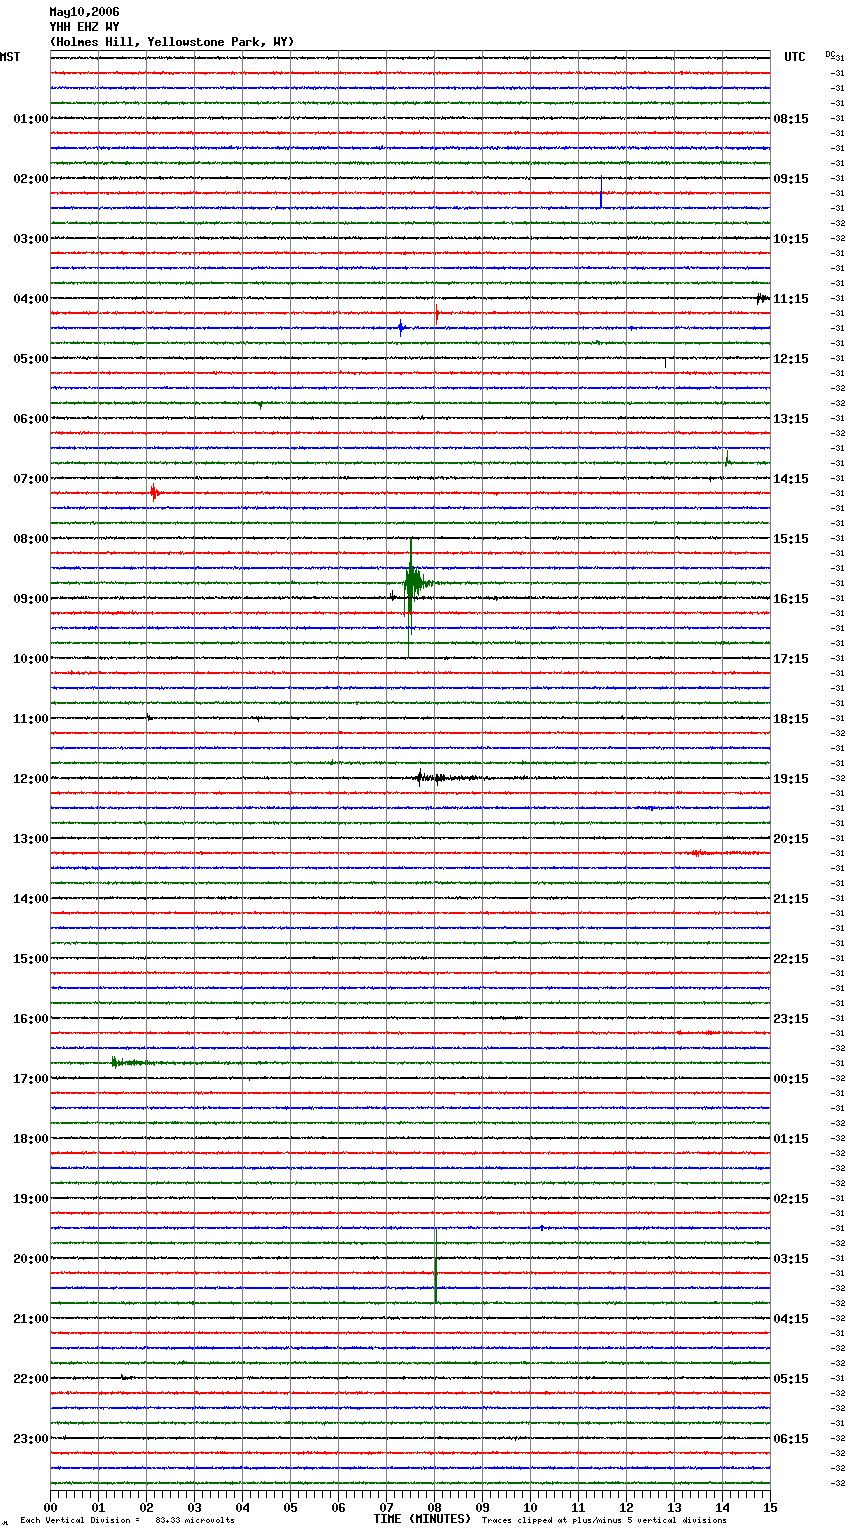Click the May10,2006 date header

click(84, 12)
